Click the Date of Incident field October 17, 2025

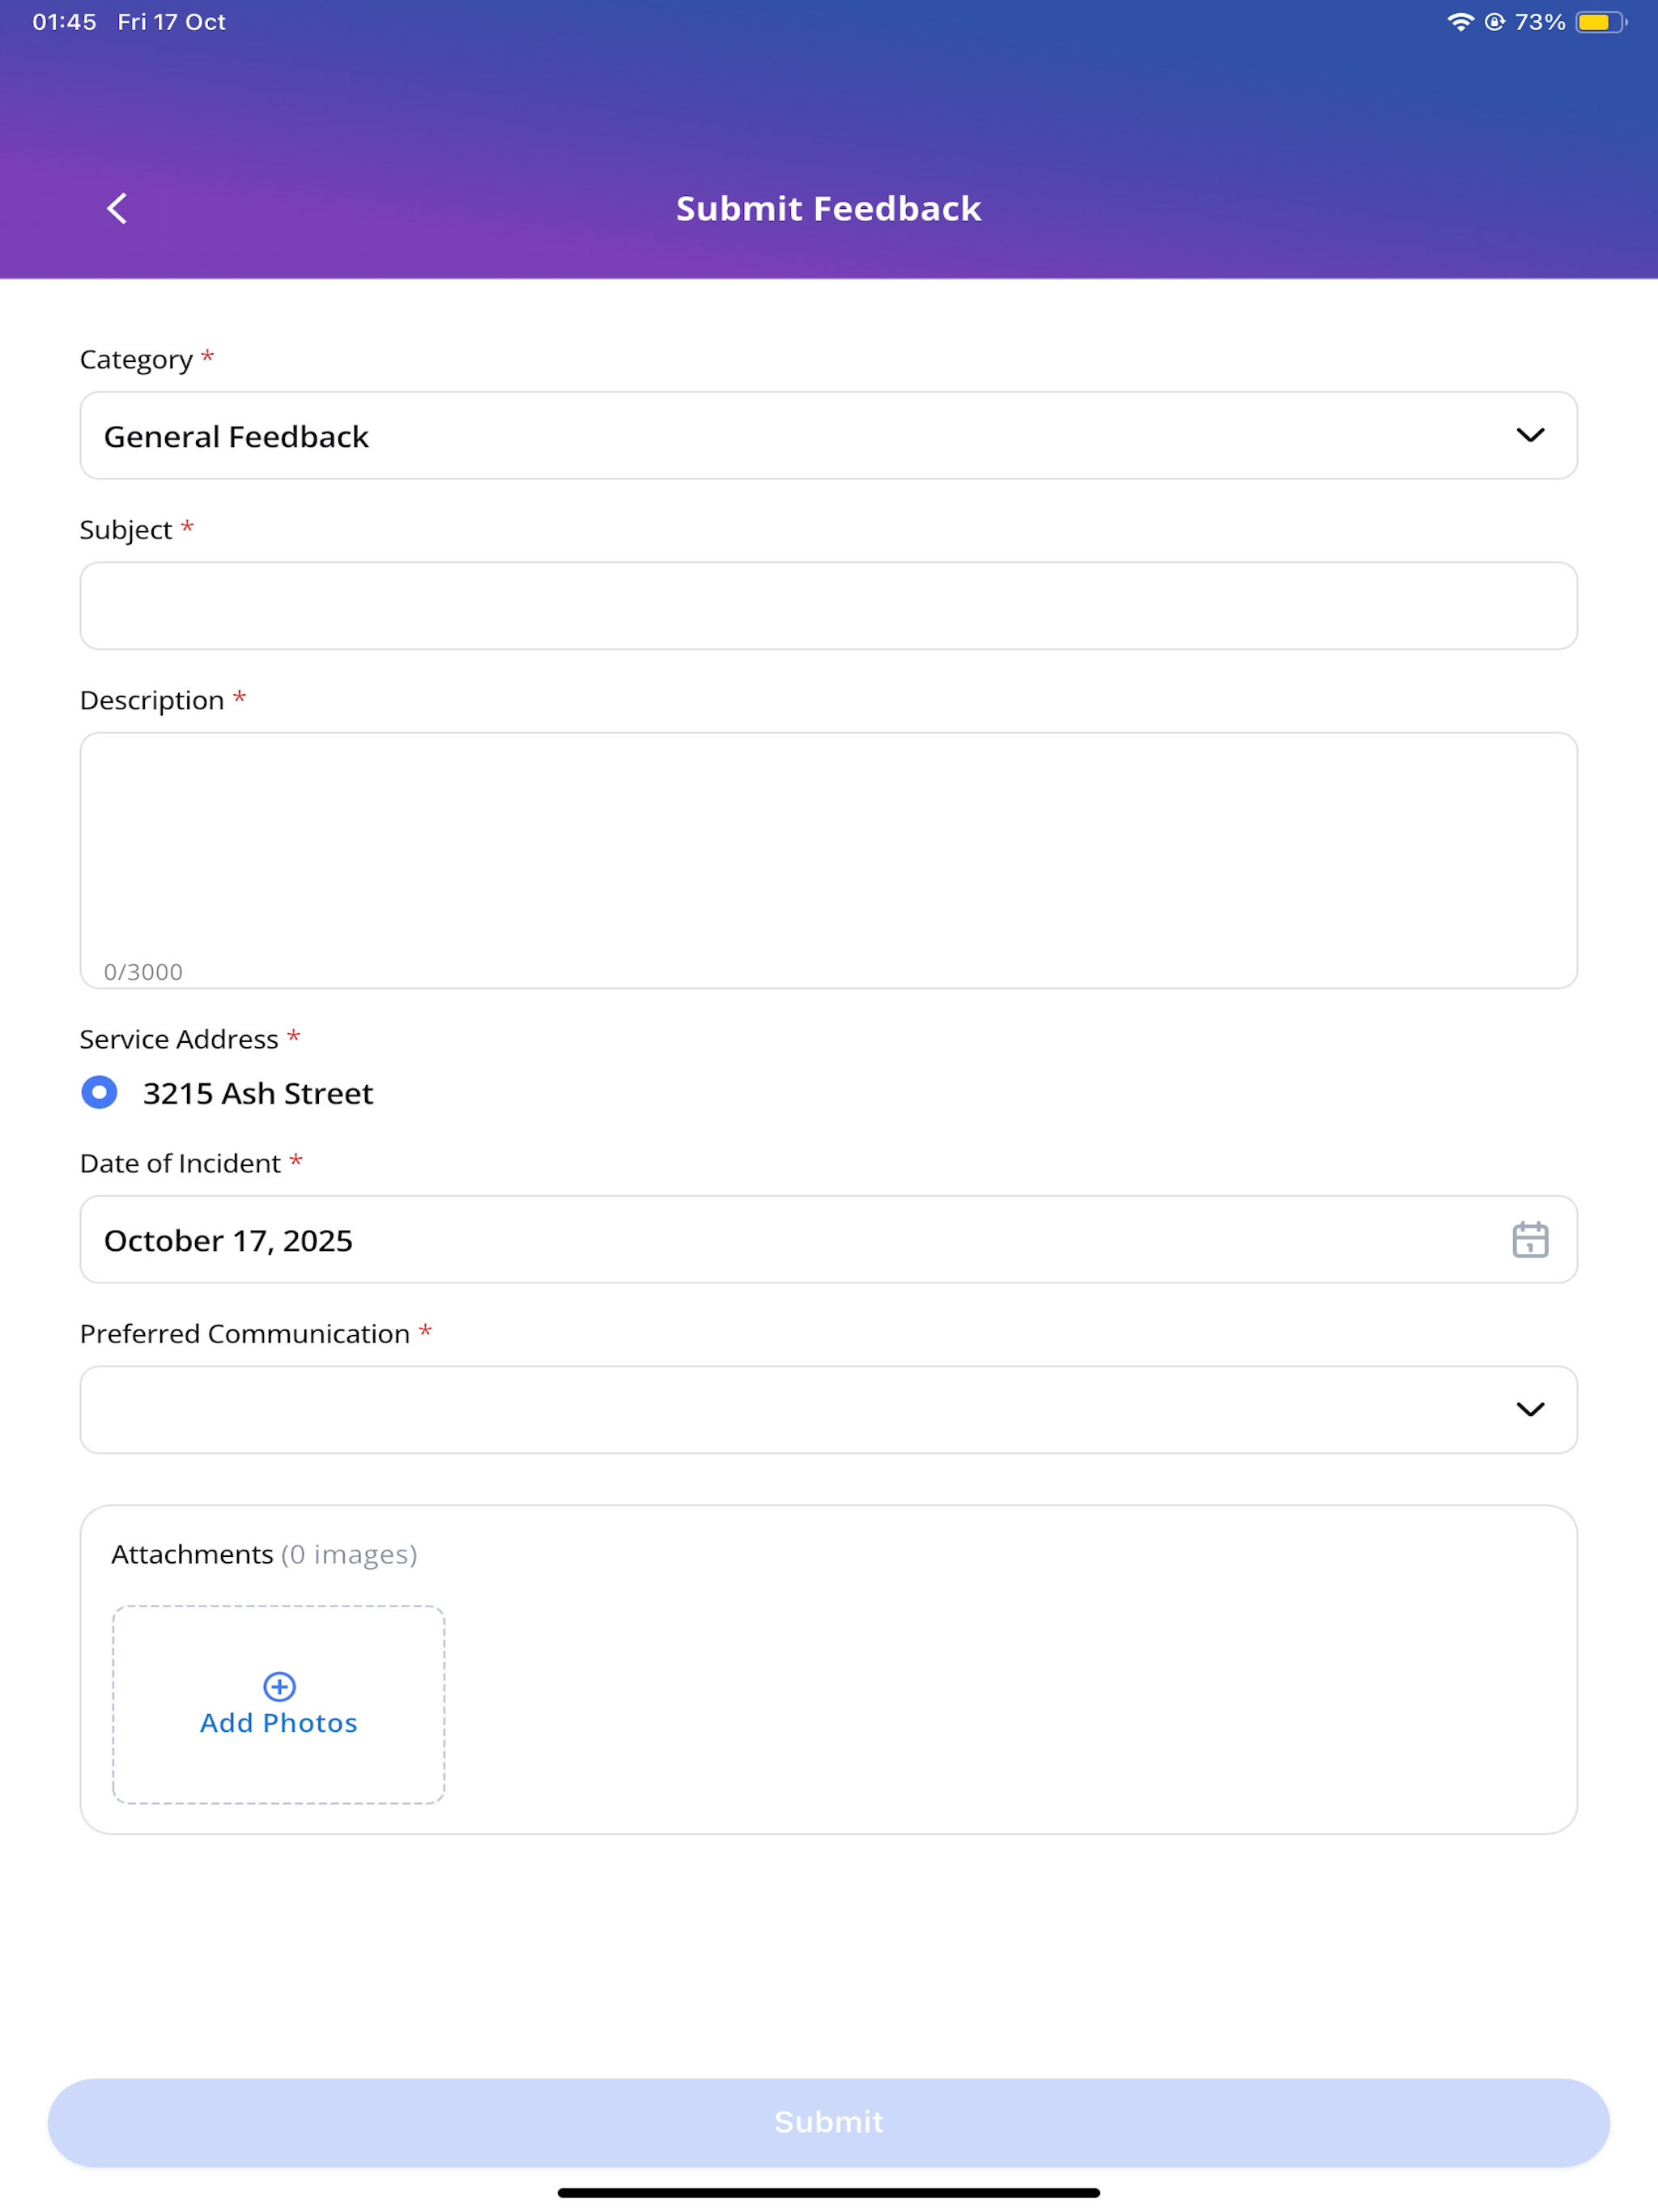pyautogui.click(x=828, y=1240)
